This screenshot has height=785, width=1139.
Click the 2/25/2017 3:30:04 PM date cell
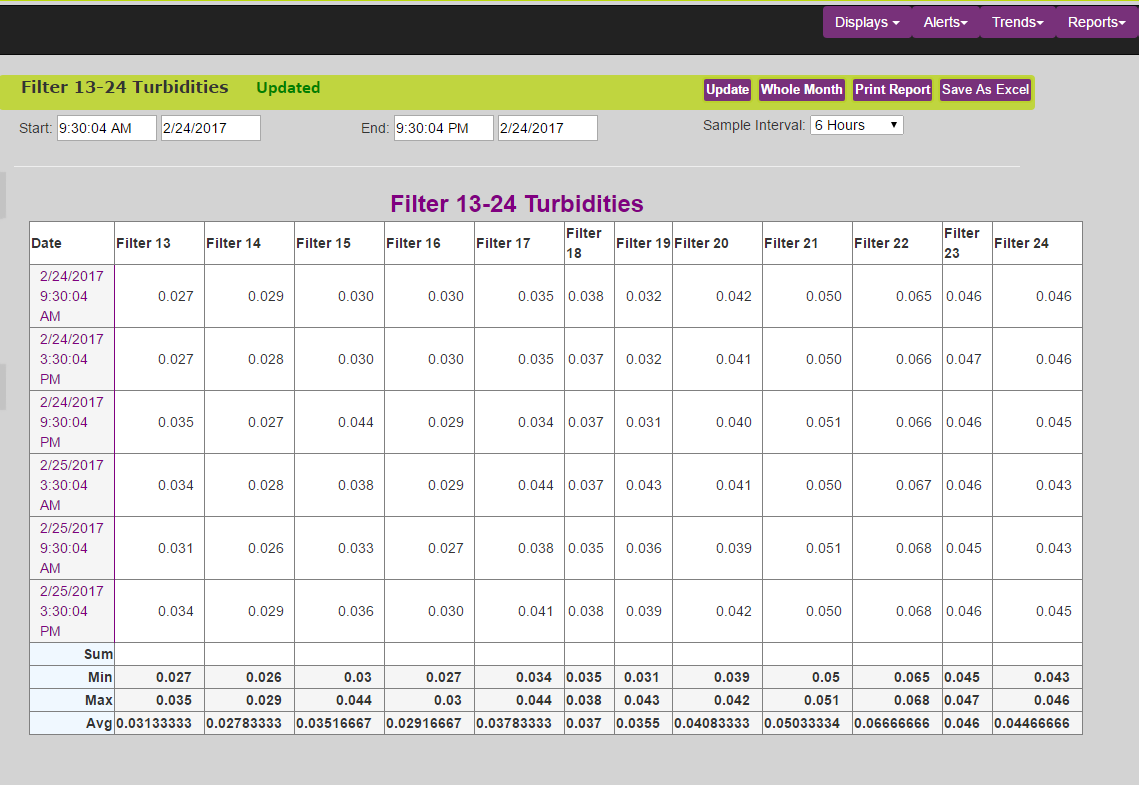(x=72, y=611)
